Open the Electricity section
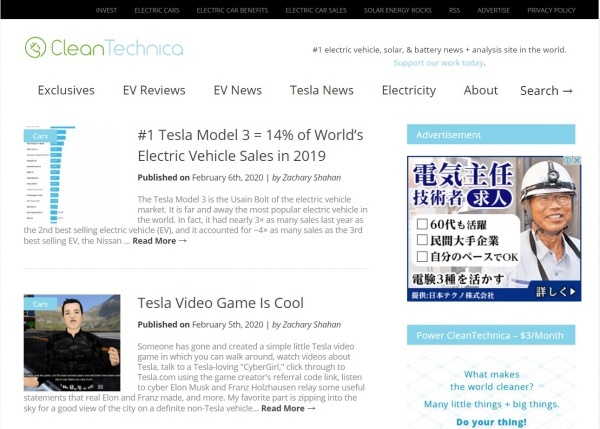The width and height of the screenshot is (600, 429). pos(409,90)
